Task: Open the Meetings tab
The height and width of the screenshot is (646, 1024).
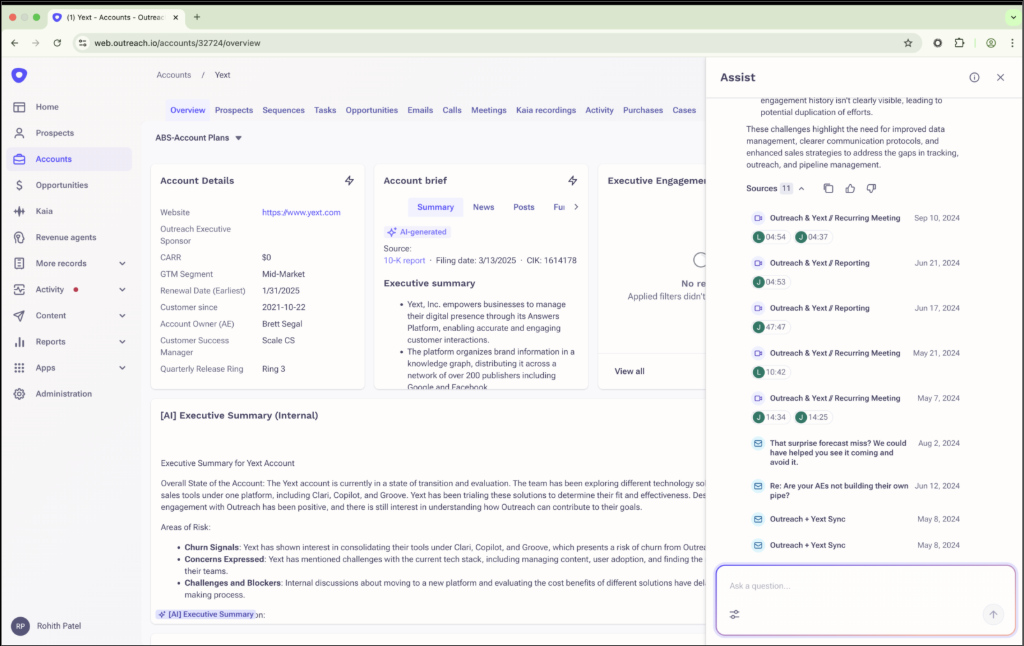Action: (x=488, y=110)
